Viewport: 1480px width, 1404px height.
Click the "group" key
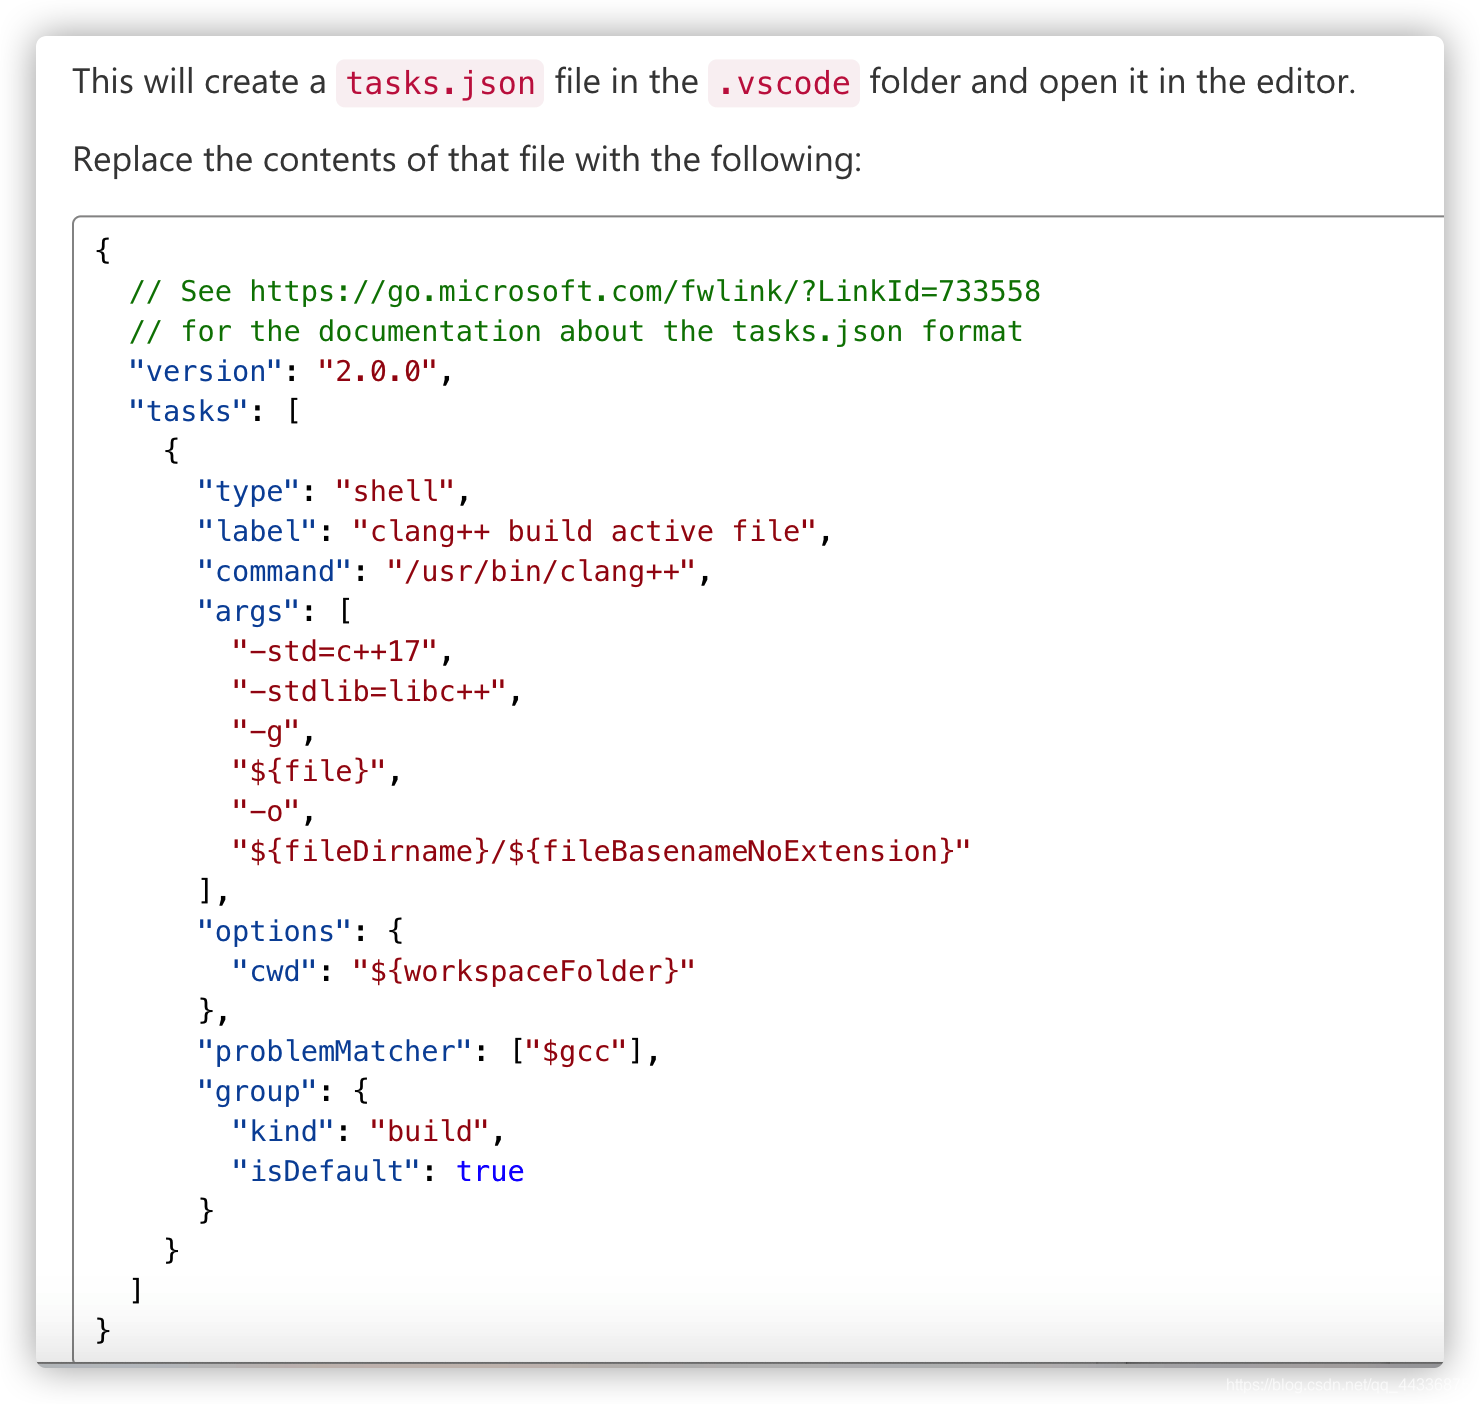257,1091
